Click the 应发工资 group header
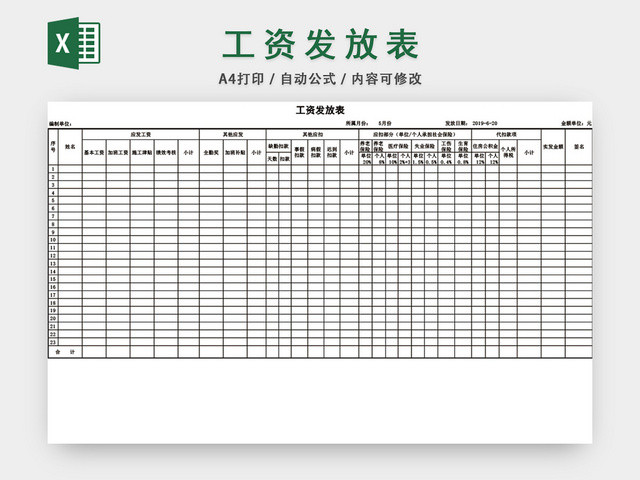This screenshot has height=480, width=640. 141,134
